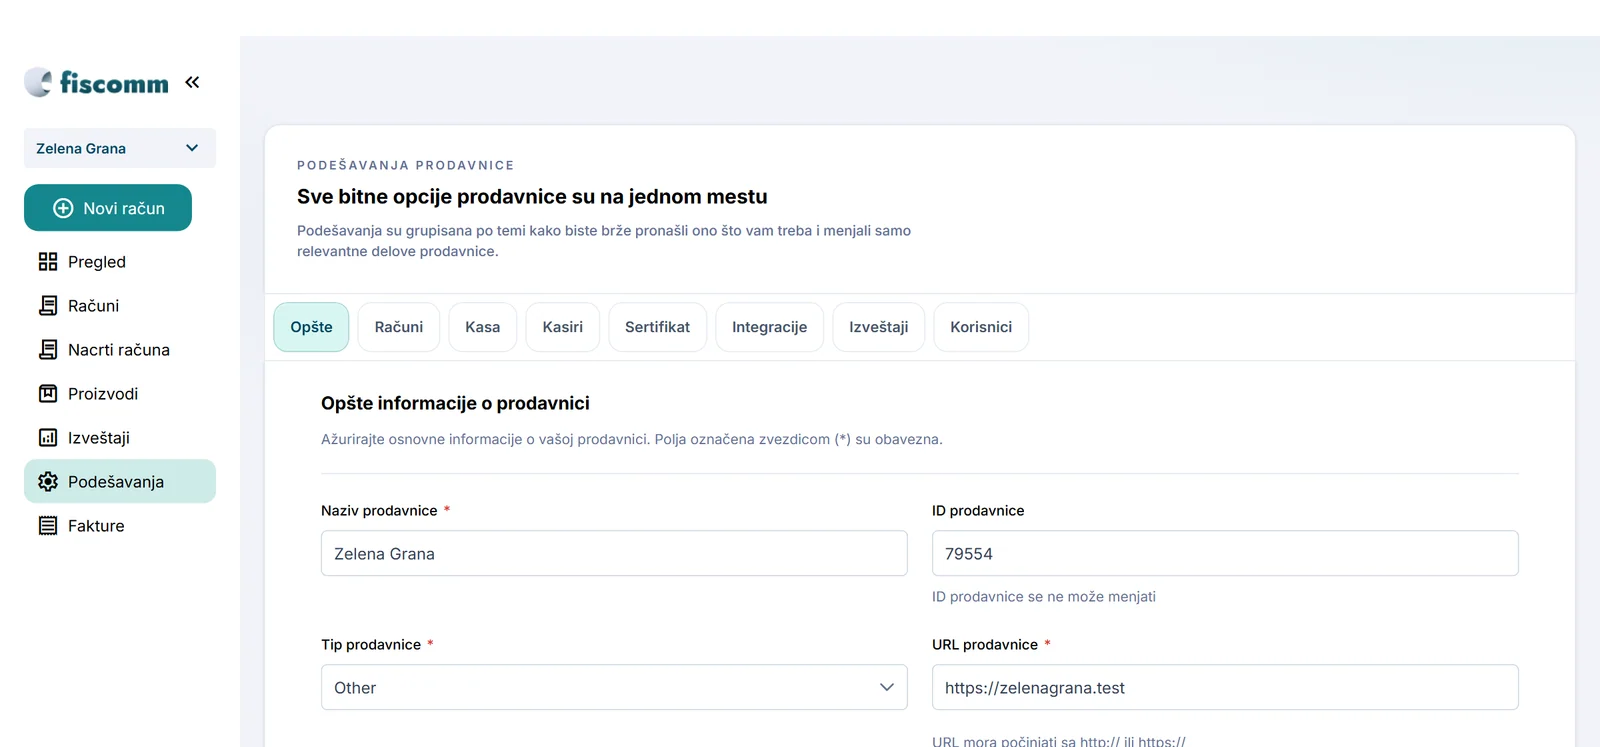Open Fakture in the sidebar
The height and width of the screenshot is (747, 1600).
[120, 526]
